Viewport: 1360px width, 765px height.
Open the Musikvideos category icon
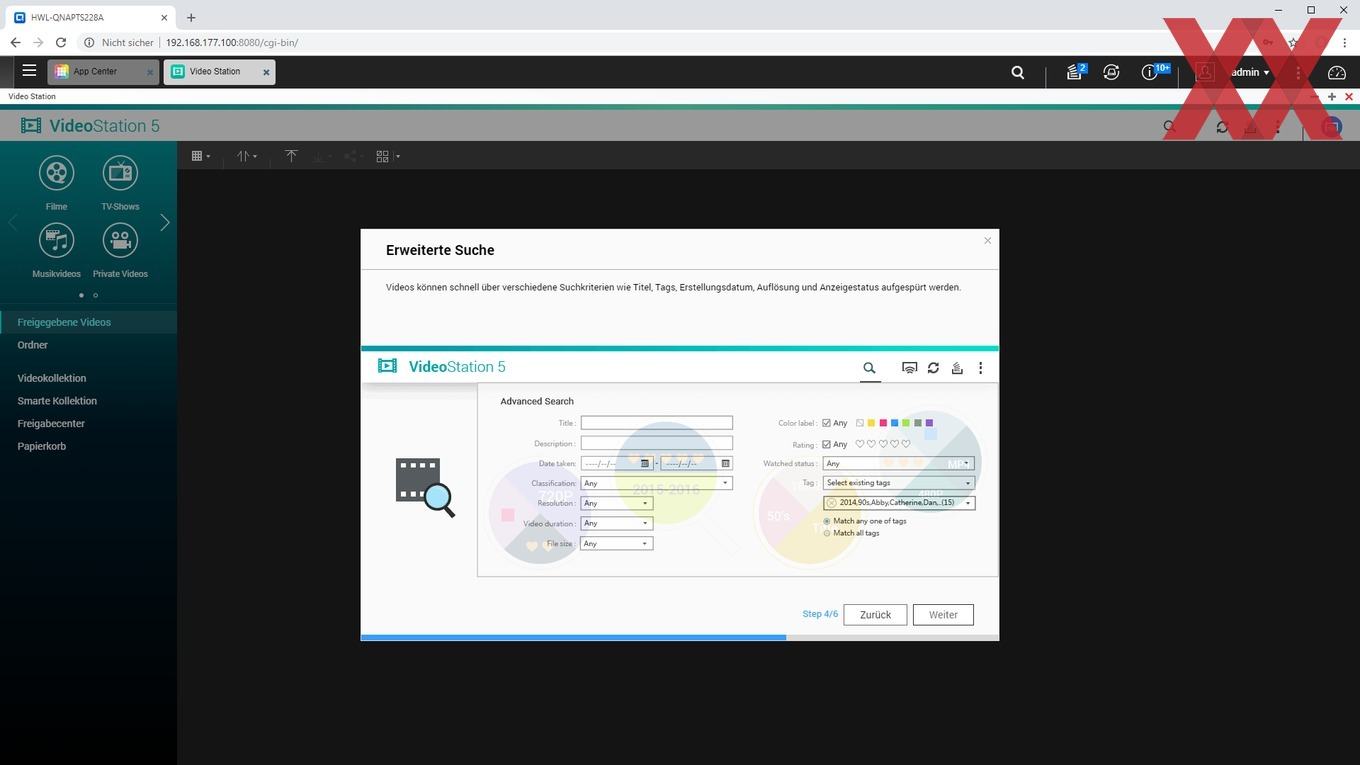coord(57,240)
